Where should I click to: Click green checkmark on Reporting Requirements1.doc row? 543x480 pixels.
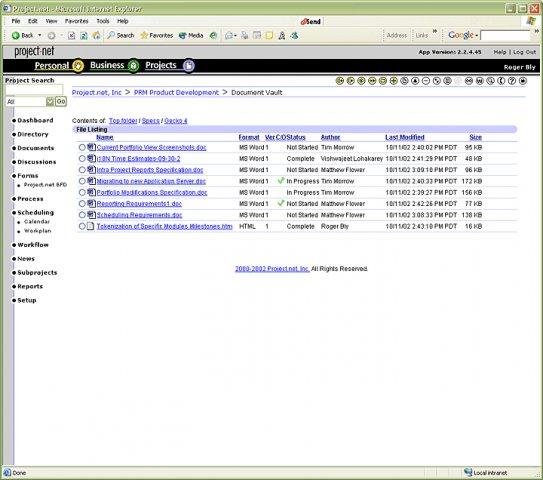pyautogui.click(x=281, y=203)
